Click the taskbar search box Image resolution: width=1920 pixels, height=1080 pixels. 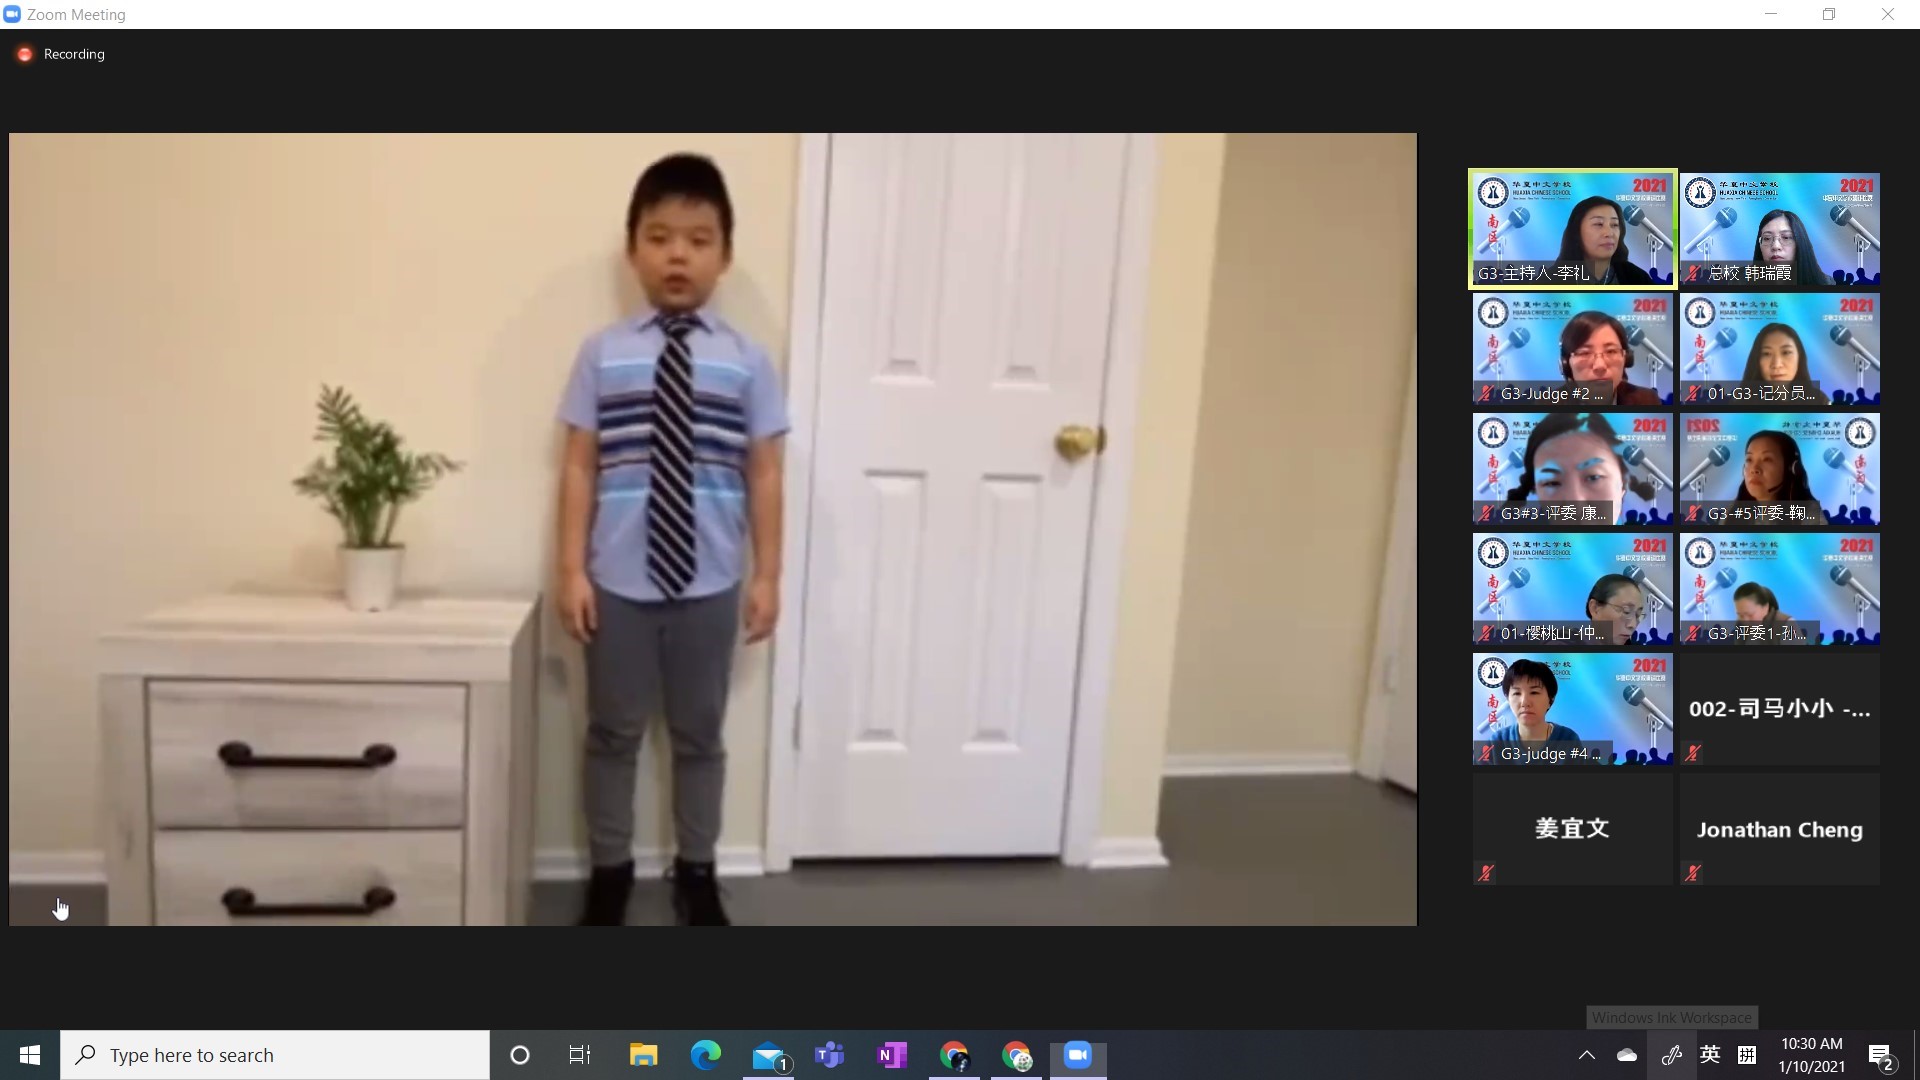coord(275,1055)
